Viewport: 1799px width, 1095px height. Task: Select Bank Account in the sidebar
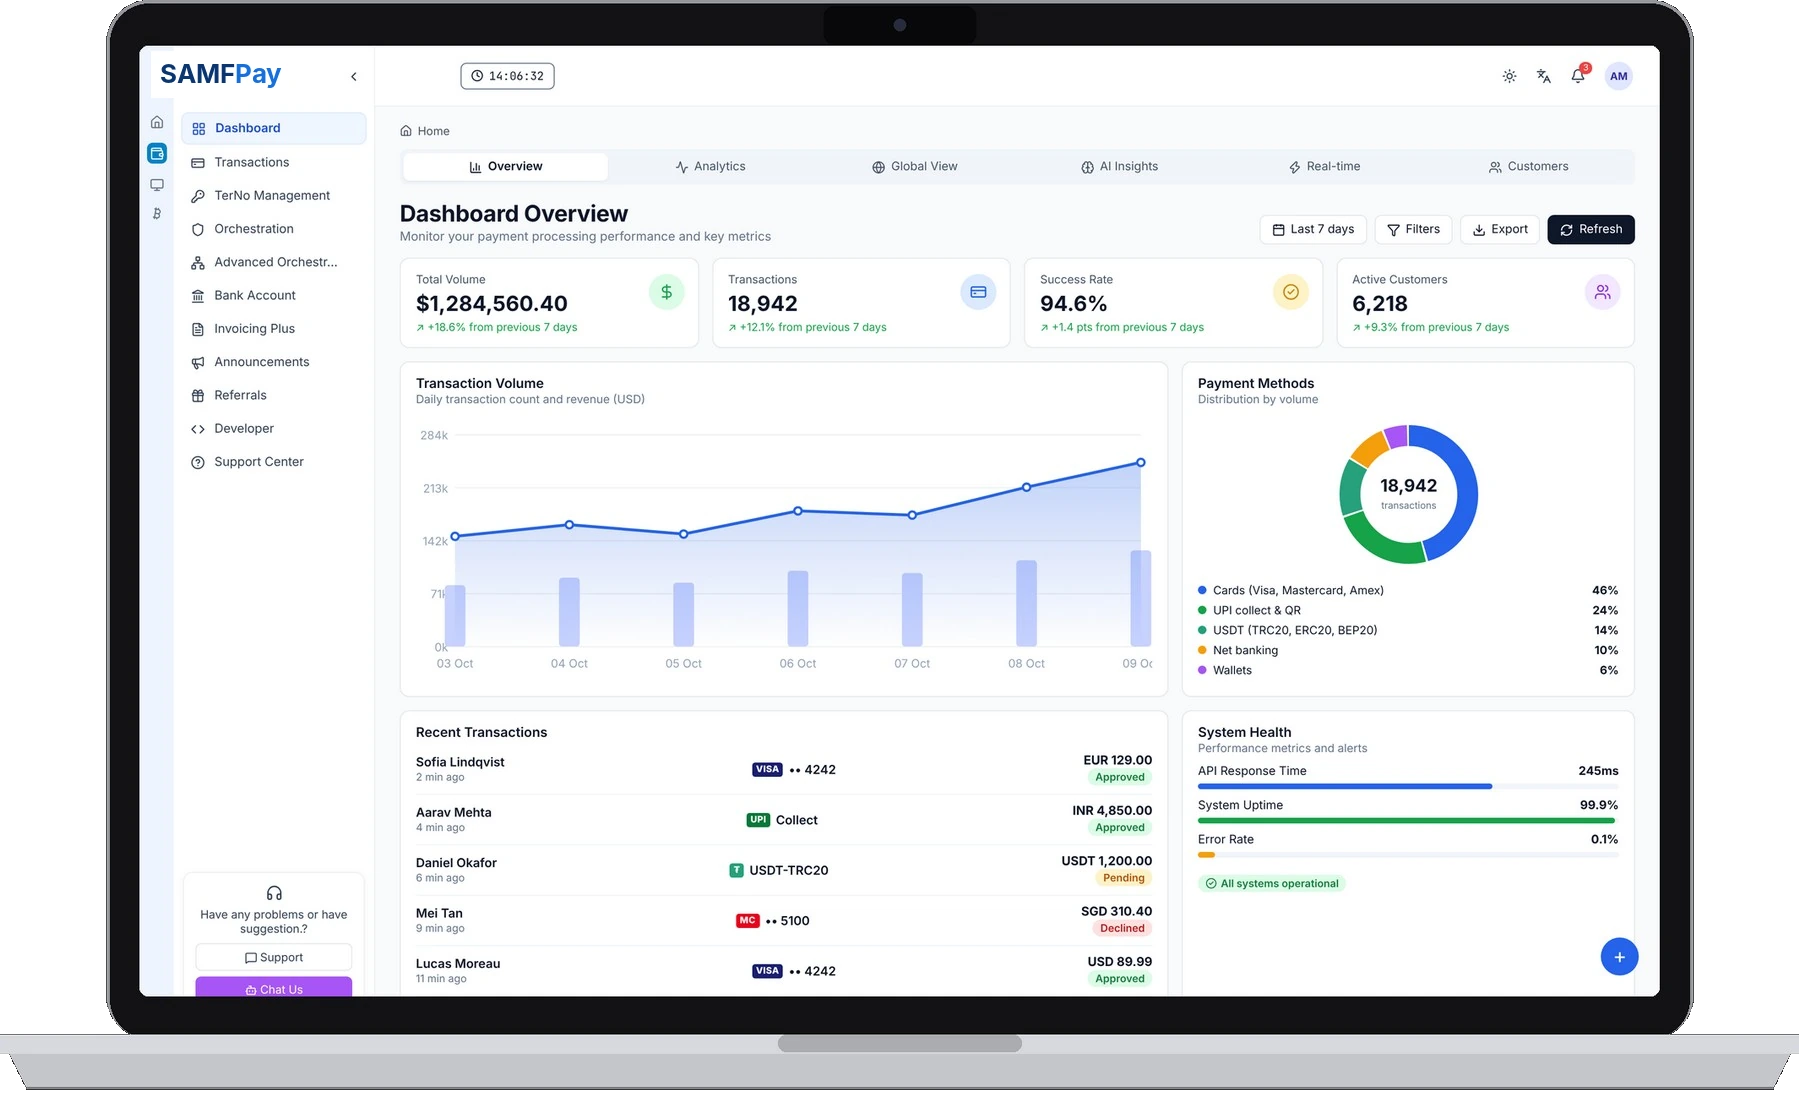[x=274, y=295]
